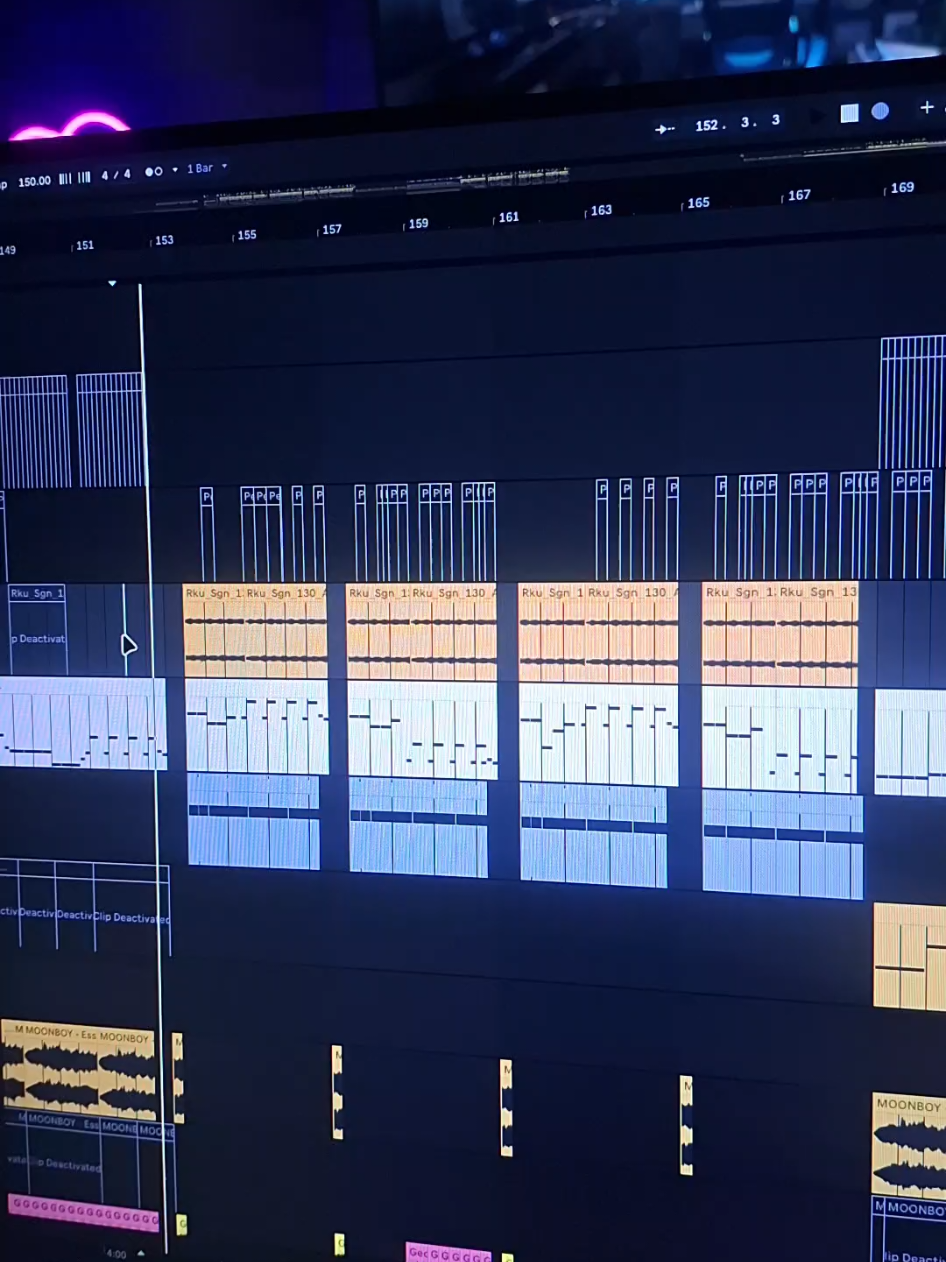Click the 150.00 tempo field
946x1262 pixels.
point(34,181)
